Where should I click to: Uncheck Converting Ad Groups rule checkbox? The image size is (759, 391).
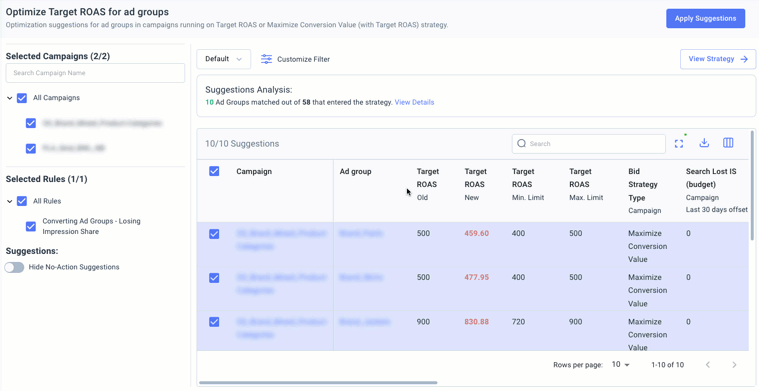tap(31, 226)
